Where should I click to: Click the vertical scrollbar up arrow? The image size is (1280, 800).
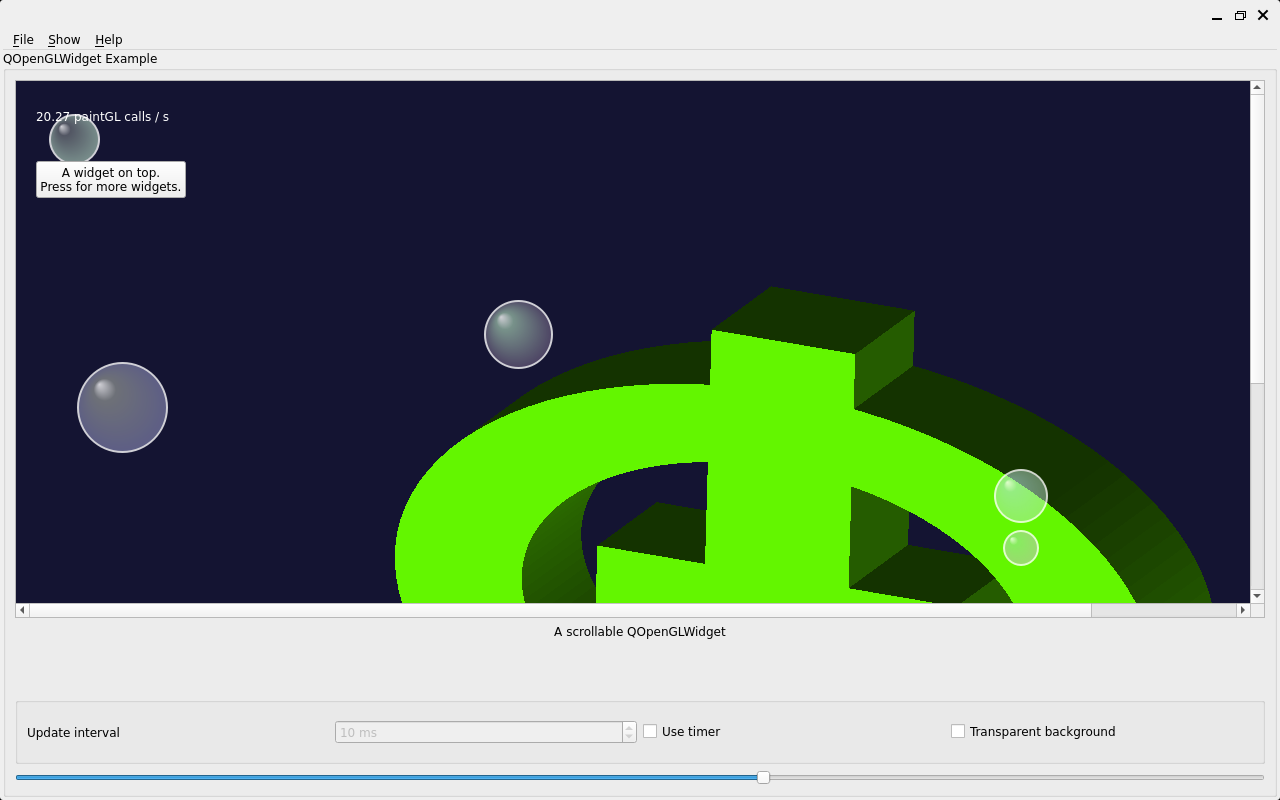[x=1257, y=88]
